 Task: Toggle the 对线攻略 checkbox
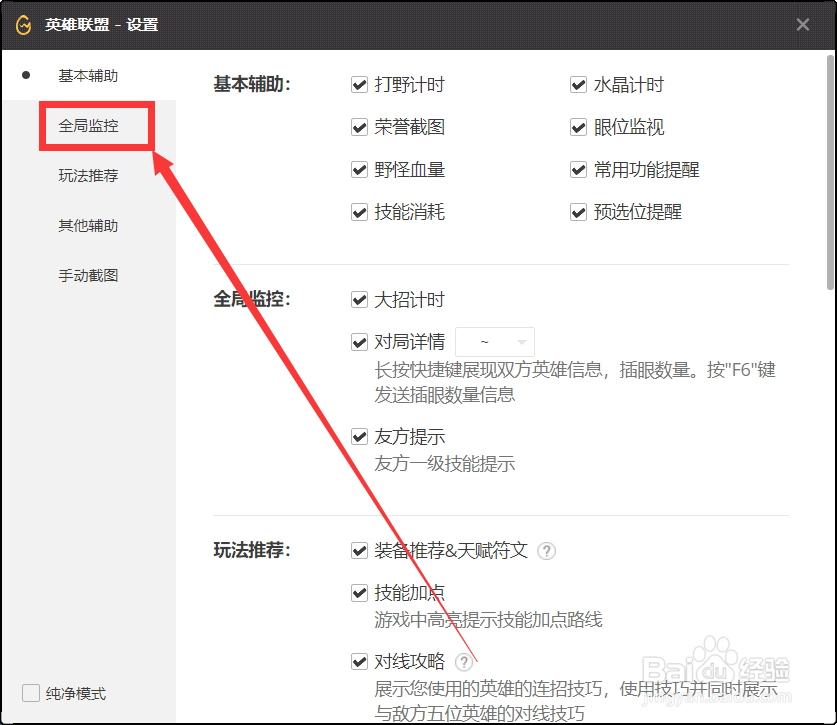(x=359, y=662)
